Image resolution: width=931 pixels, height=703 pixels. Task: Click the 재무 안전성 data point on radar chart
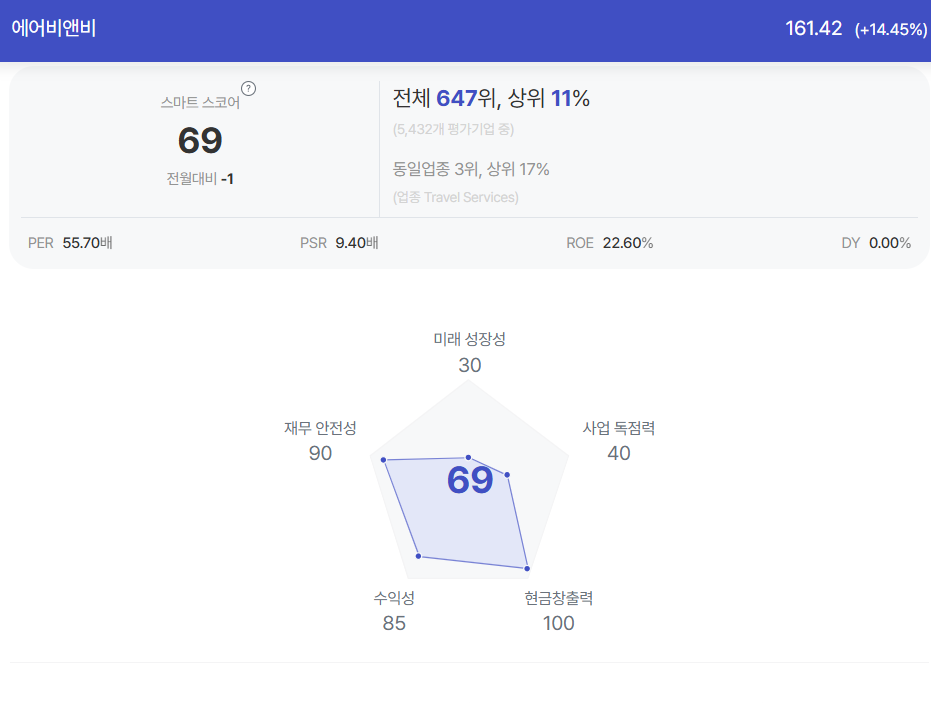[x=384, y=460]
